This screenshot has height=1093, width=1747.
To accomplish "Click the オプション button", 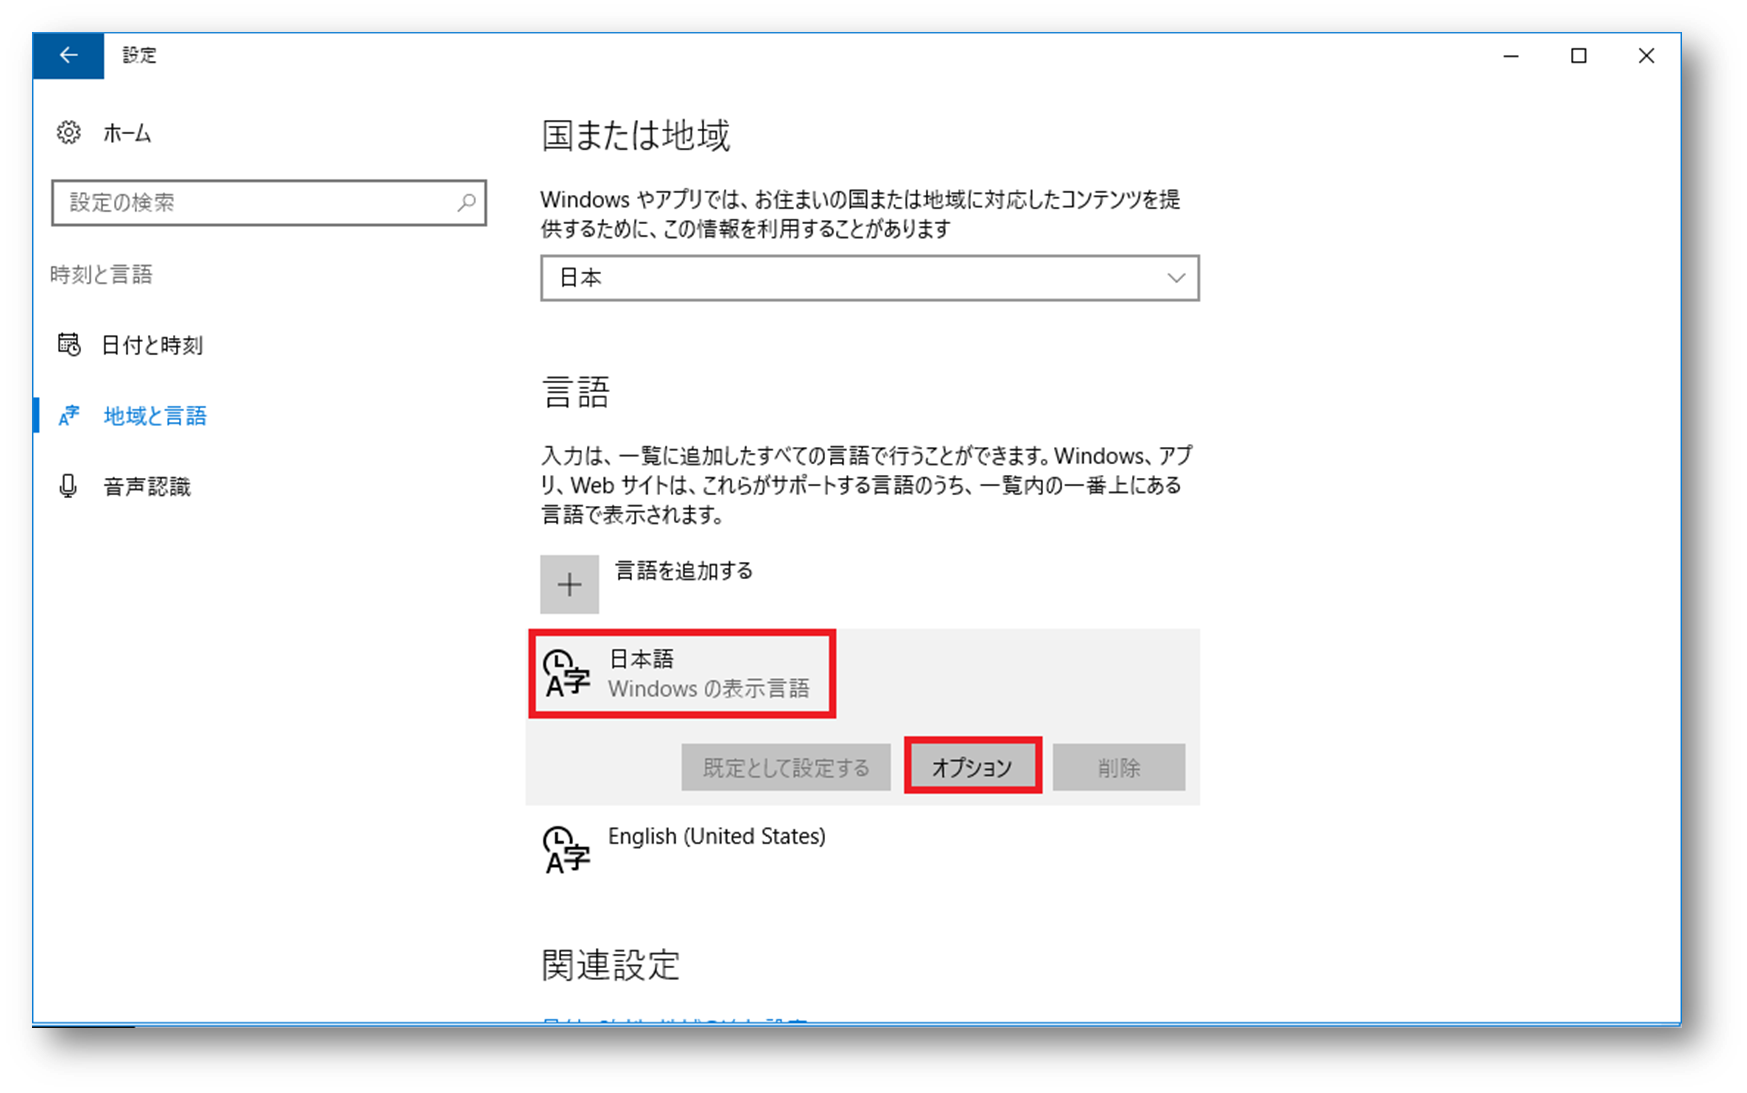I will [x=973, y=767].
